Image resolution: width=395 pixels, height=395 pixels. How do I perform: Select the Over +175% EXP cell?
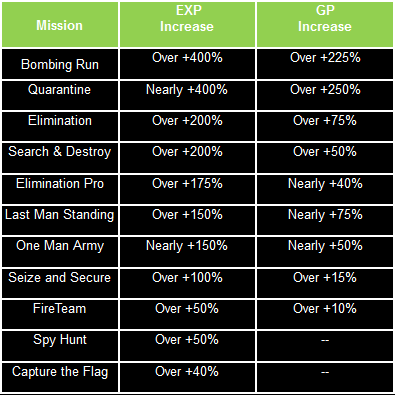pos(187,189)
